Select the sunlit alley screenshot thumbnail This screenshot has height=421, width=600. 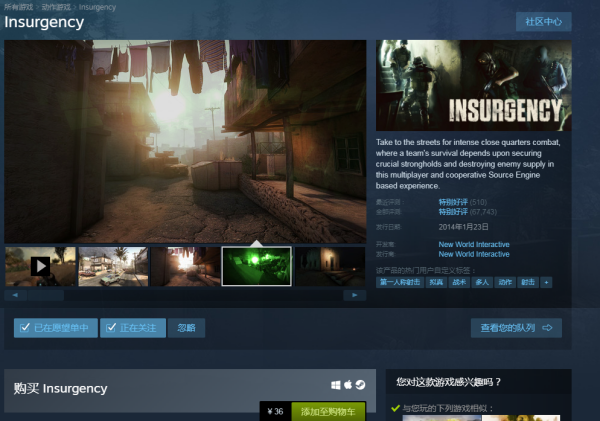186,266
